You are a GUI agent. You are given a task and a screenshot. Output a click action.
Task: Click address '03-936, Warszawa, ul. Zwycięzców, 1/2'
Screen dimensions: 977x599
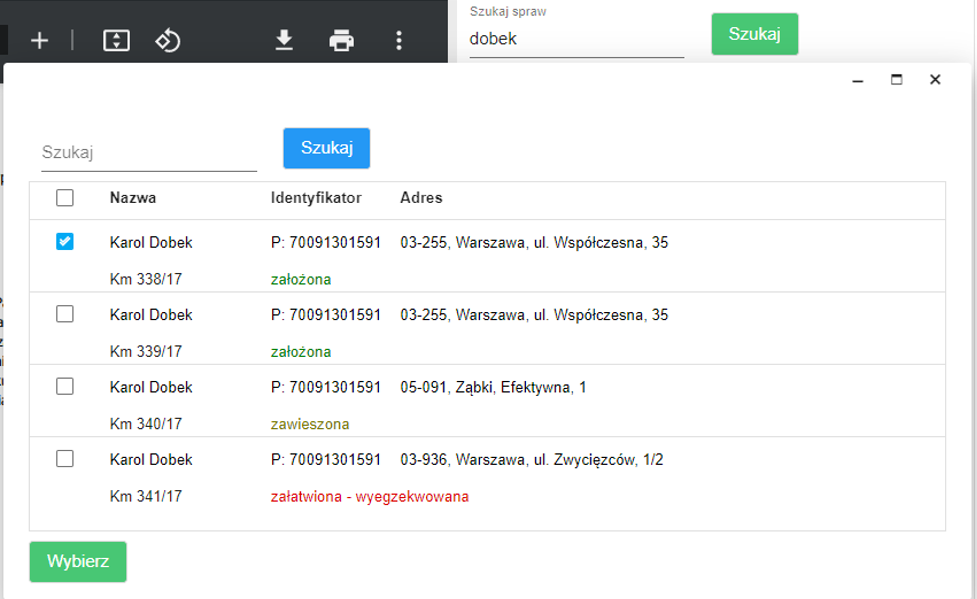(531, 460)
